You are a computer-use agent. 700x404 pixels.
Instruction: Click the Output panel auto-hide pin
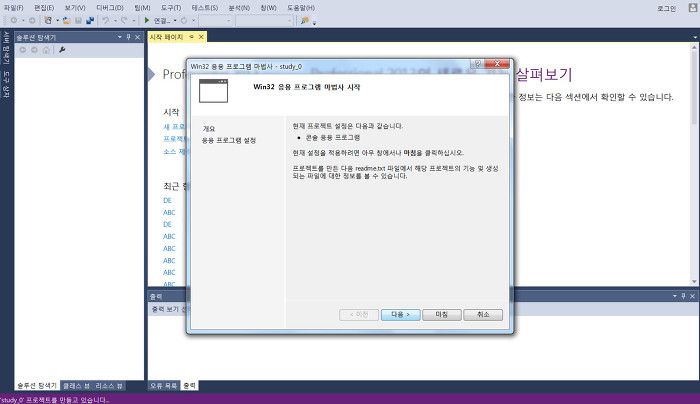click(683, 296)
